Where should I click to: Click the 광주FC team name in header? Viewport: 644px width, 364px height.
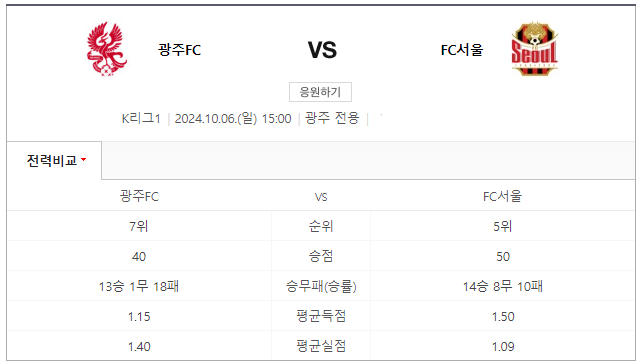pos(179,50)
